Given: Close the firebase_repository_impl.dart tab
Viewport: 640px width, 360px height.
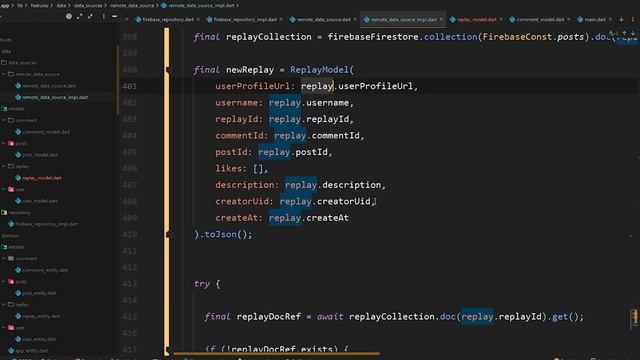Looking at the screenshot, I should pyautogui.click(x=281, y=20).
